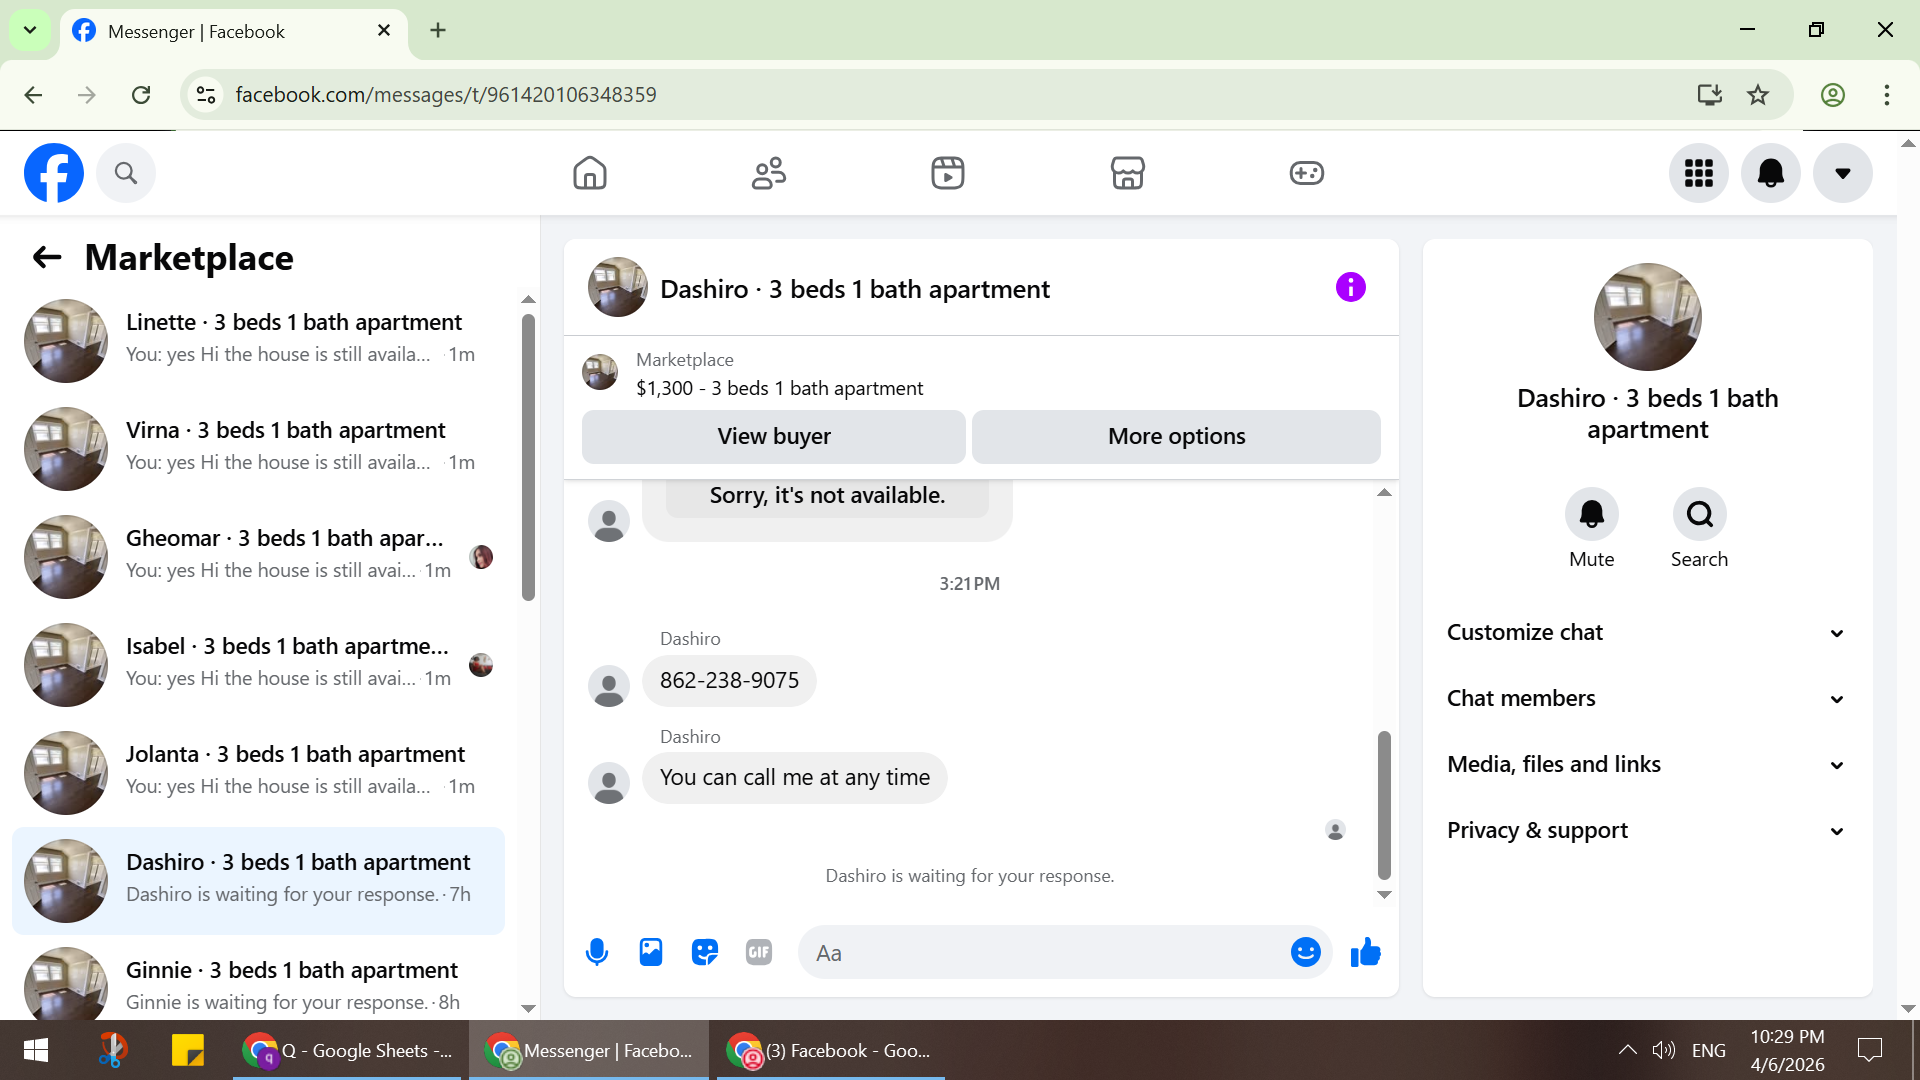Go to the Home feed icon

590,173
